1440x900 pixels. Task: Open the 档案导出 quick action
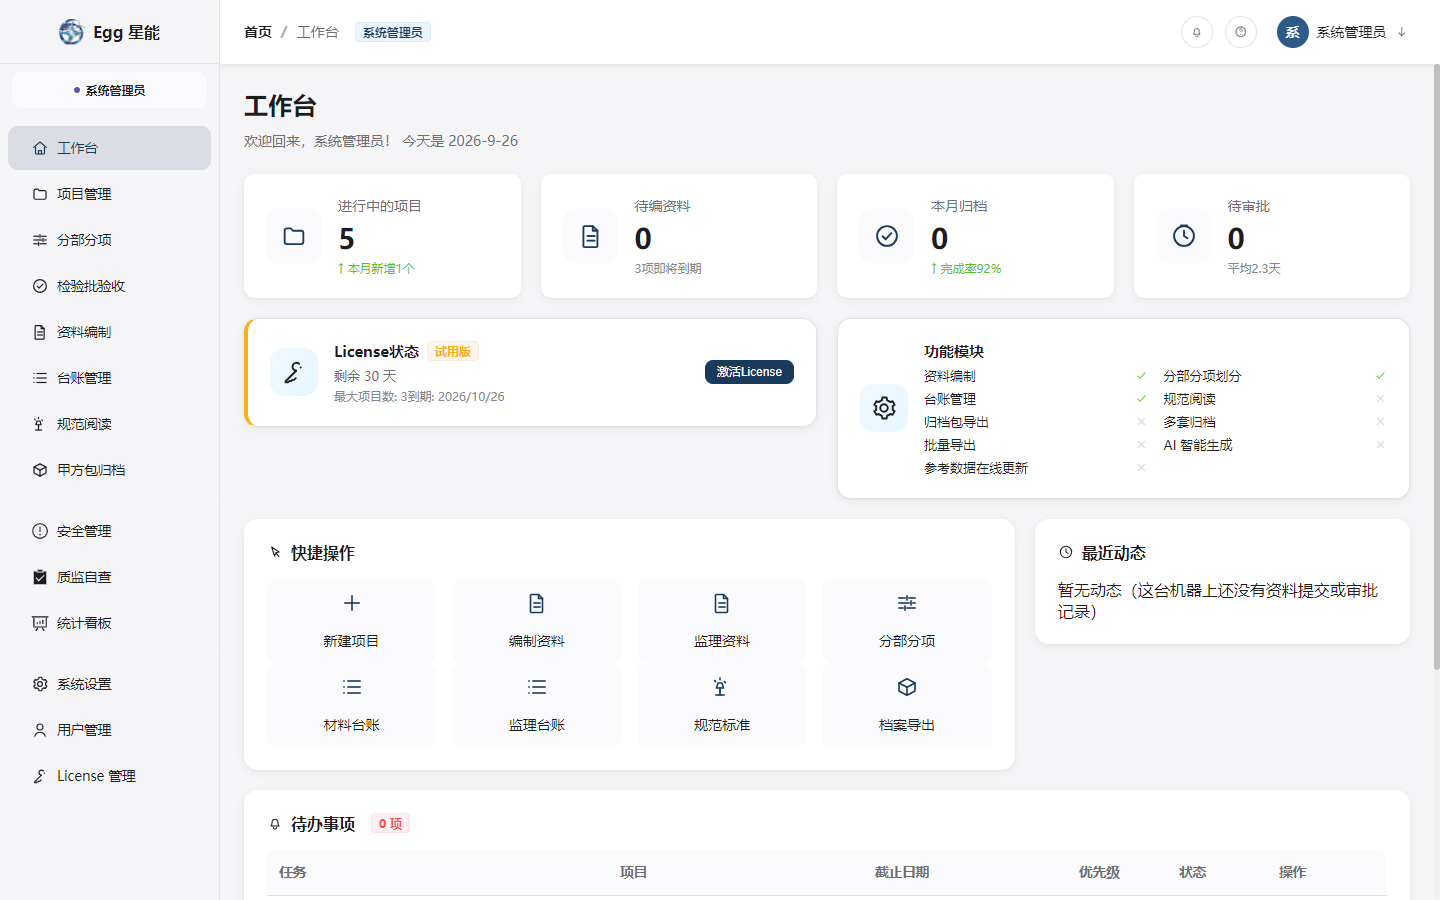[x=907, y=704]
